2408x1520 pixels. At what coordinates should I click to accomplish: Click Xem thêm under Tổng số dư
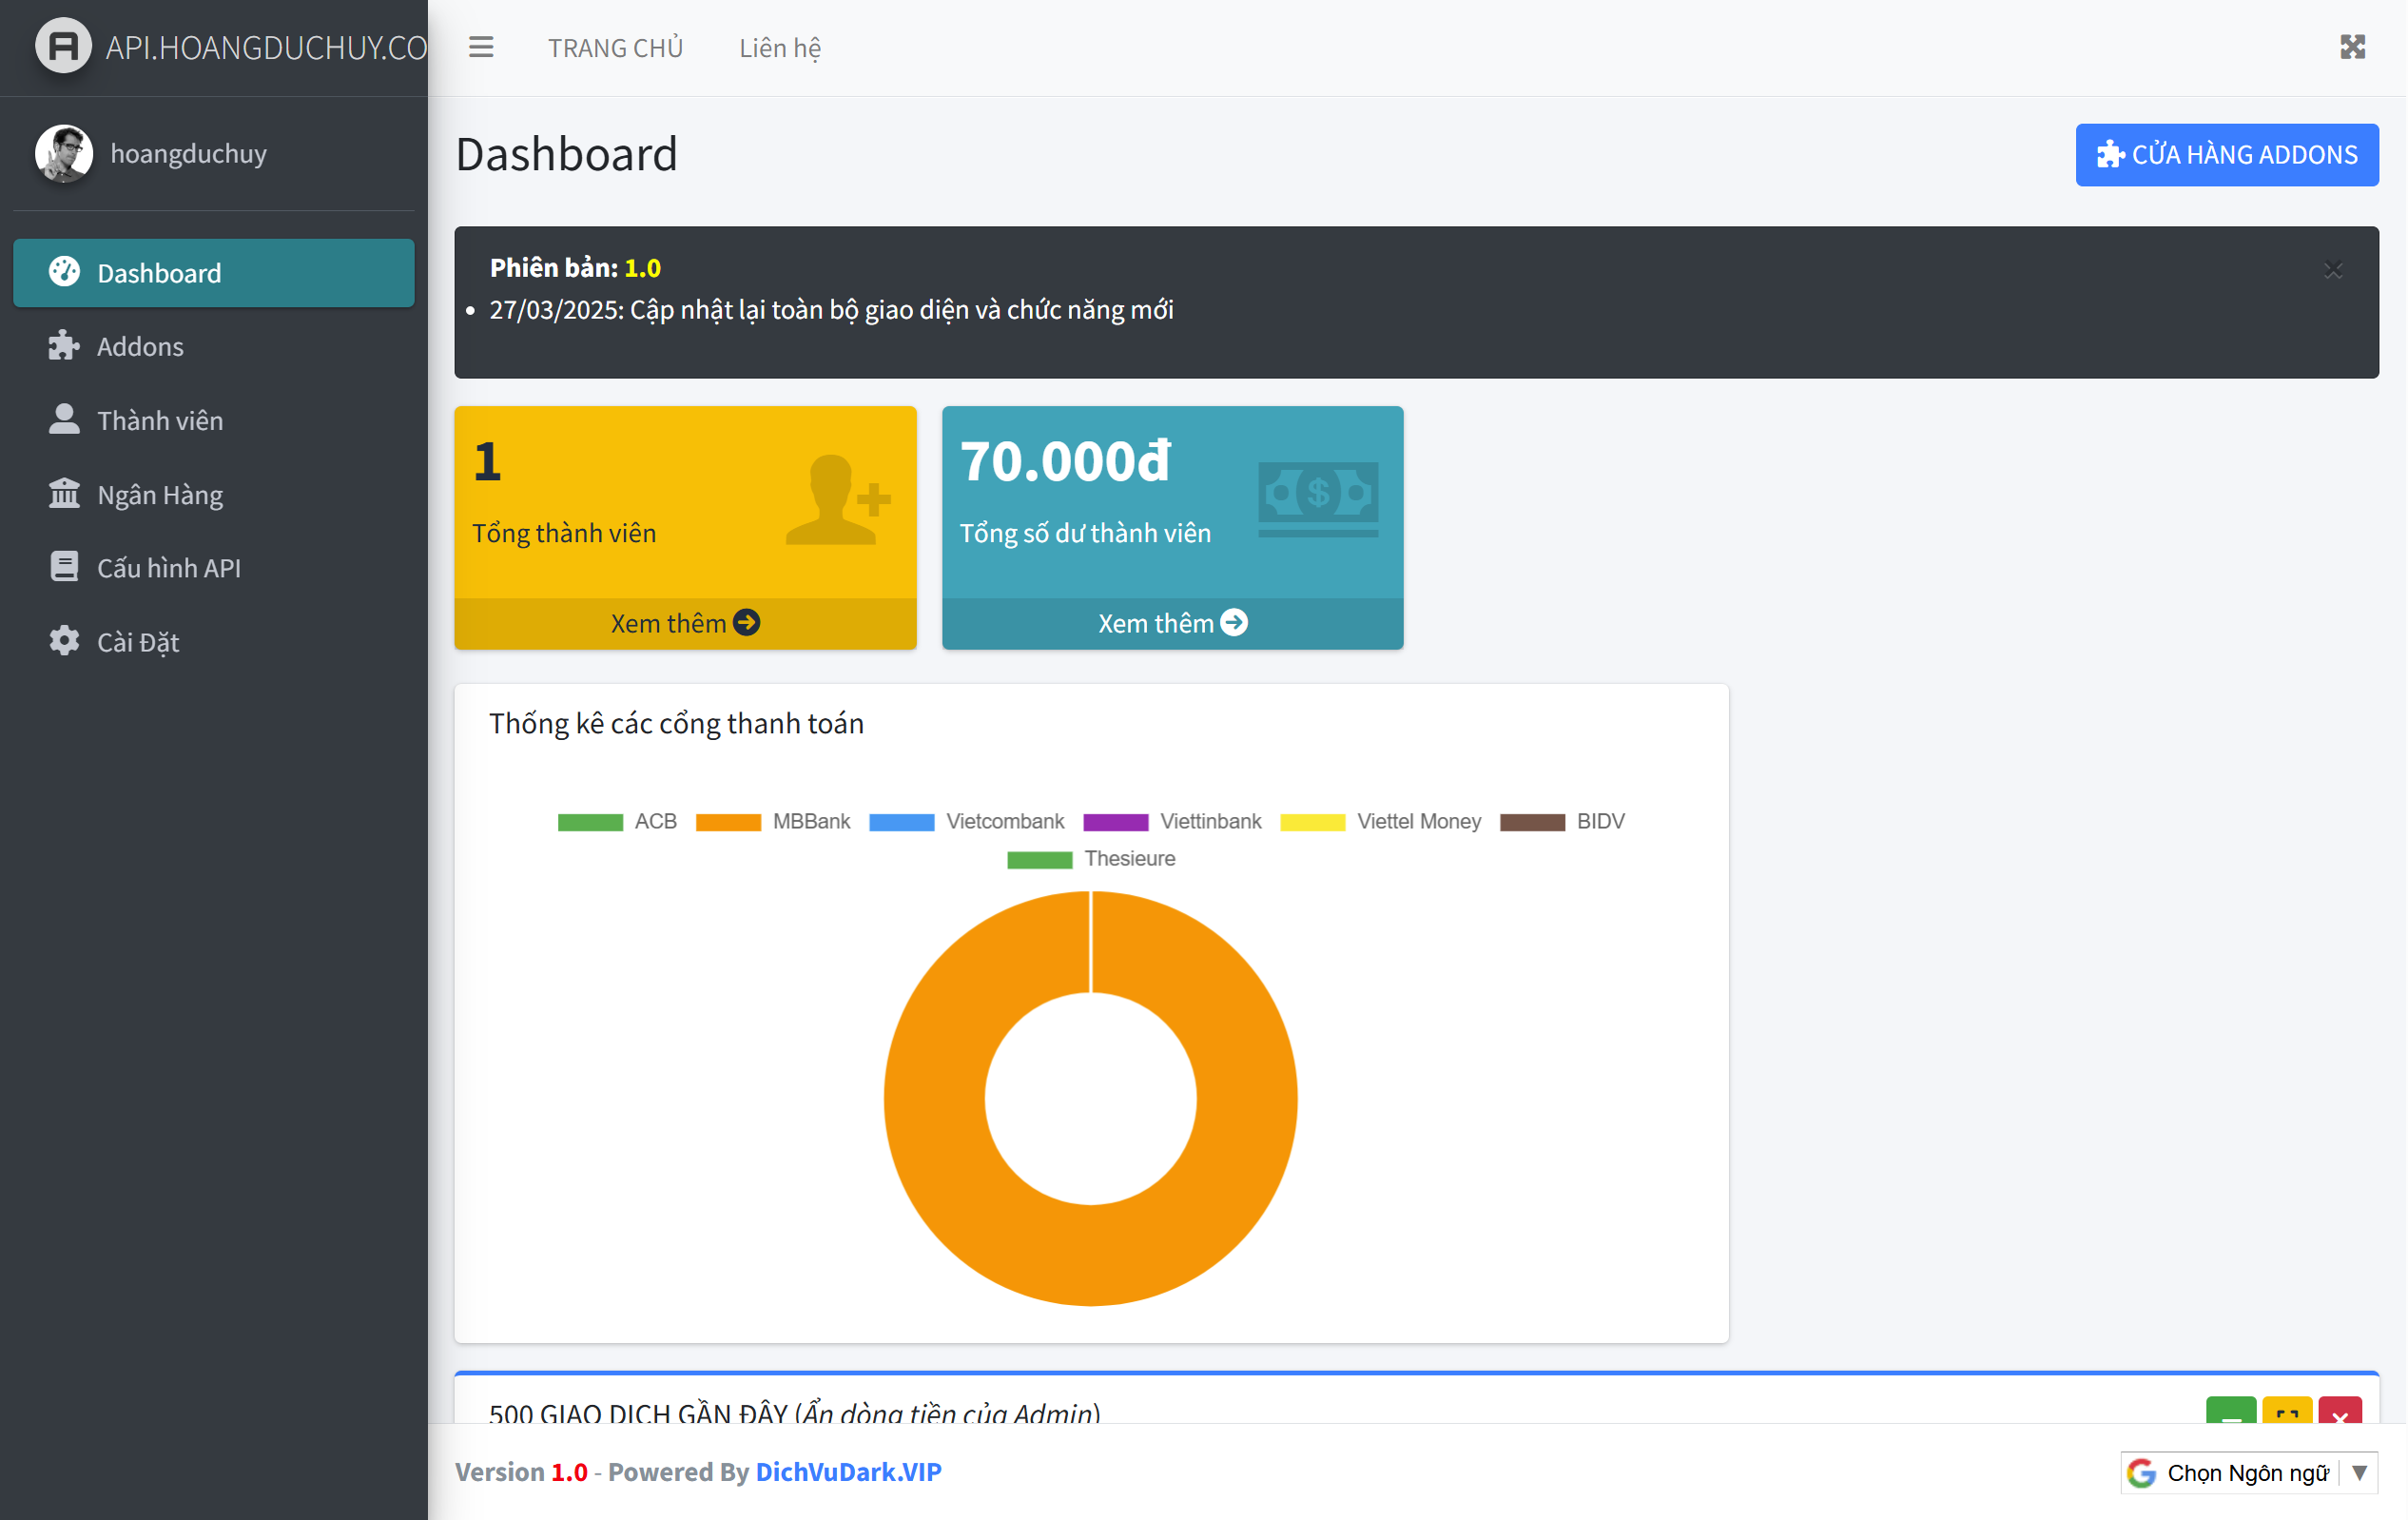tap(1172, 623)
